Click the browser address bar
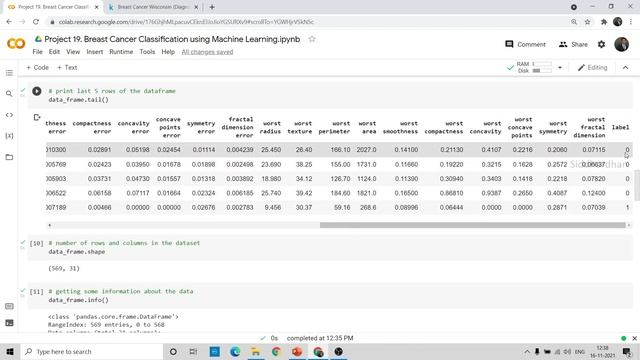 pos(306,22)
